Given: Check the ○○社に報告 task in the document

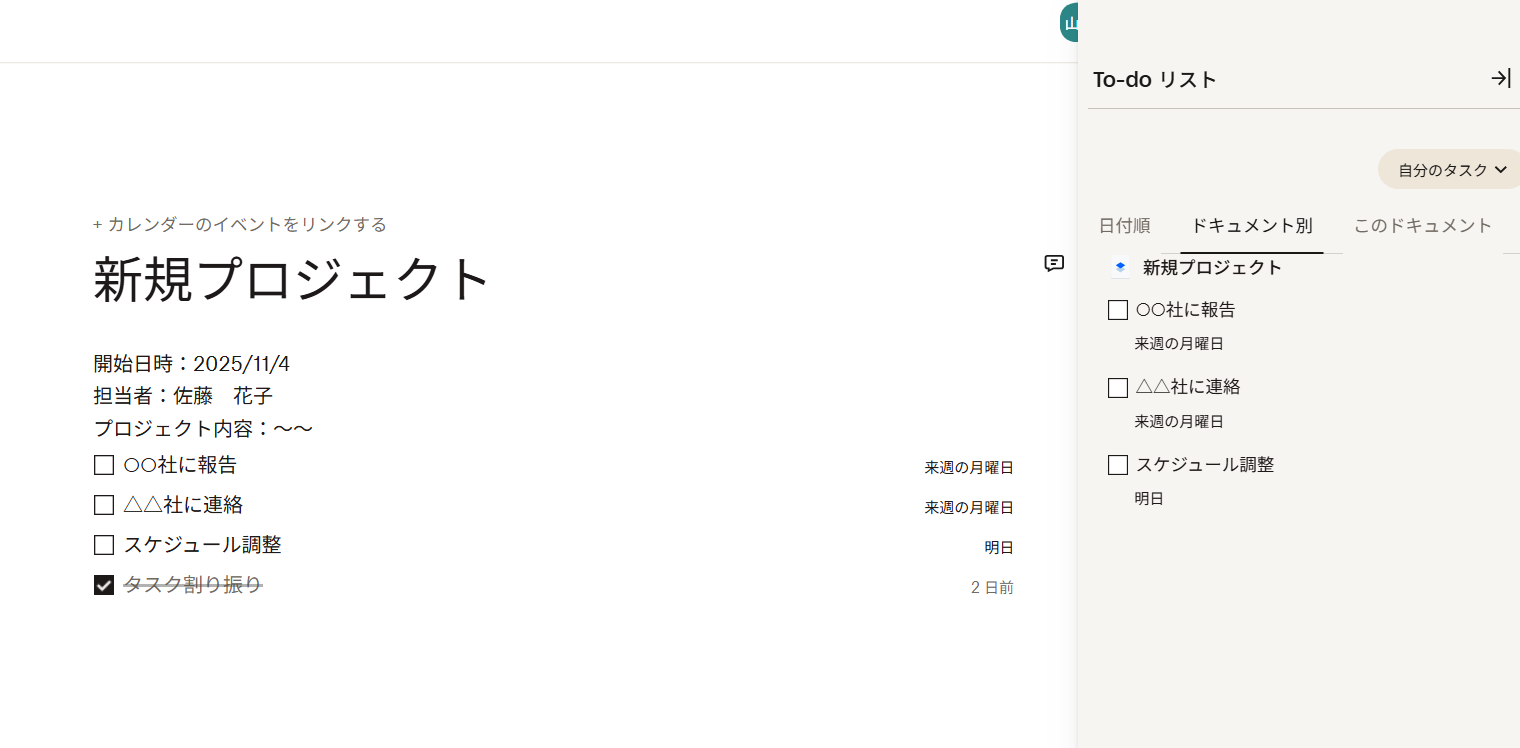Looking at the screenshot, I should [x=104, y=464].
